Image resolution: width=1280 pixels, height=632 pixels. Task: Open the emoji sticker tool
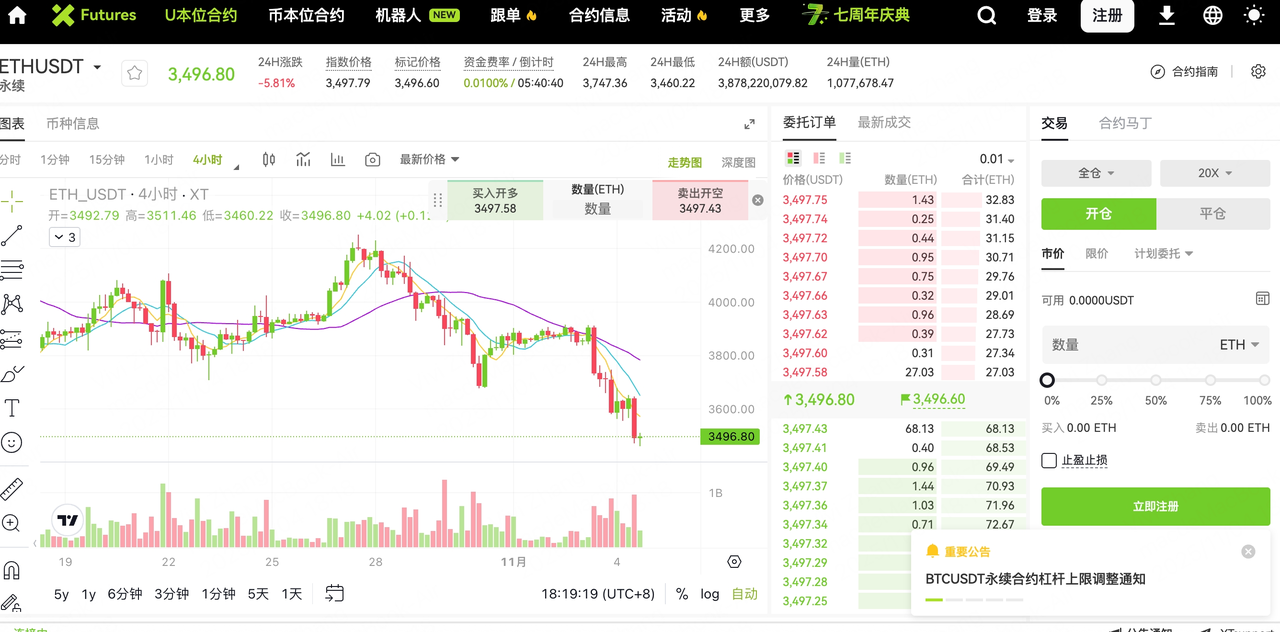[x=12, y=442]
